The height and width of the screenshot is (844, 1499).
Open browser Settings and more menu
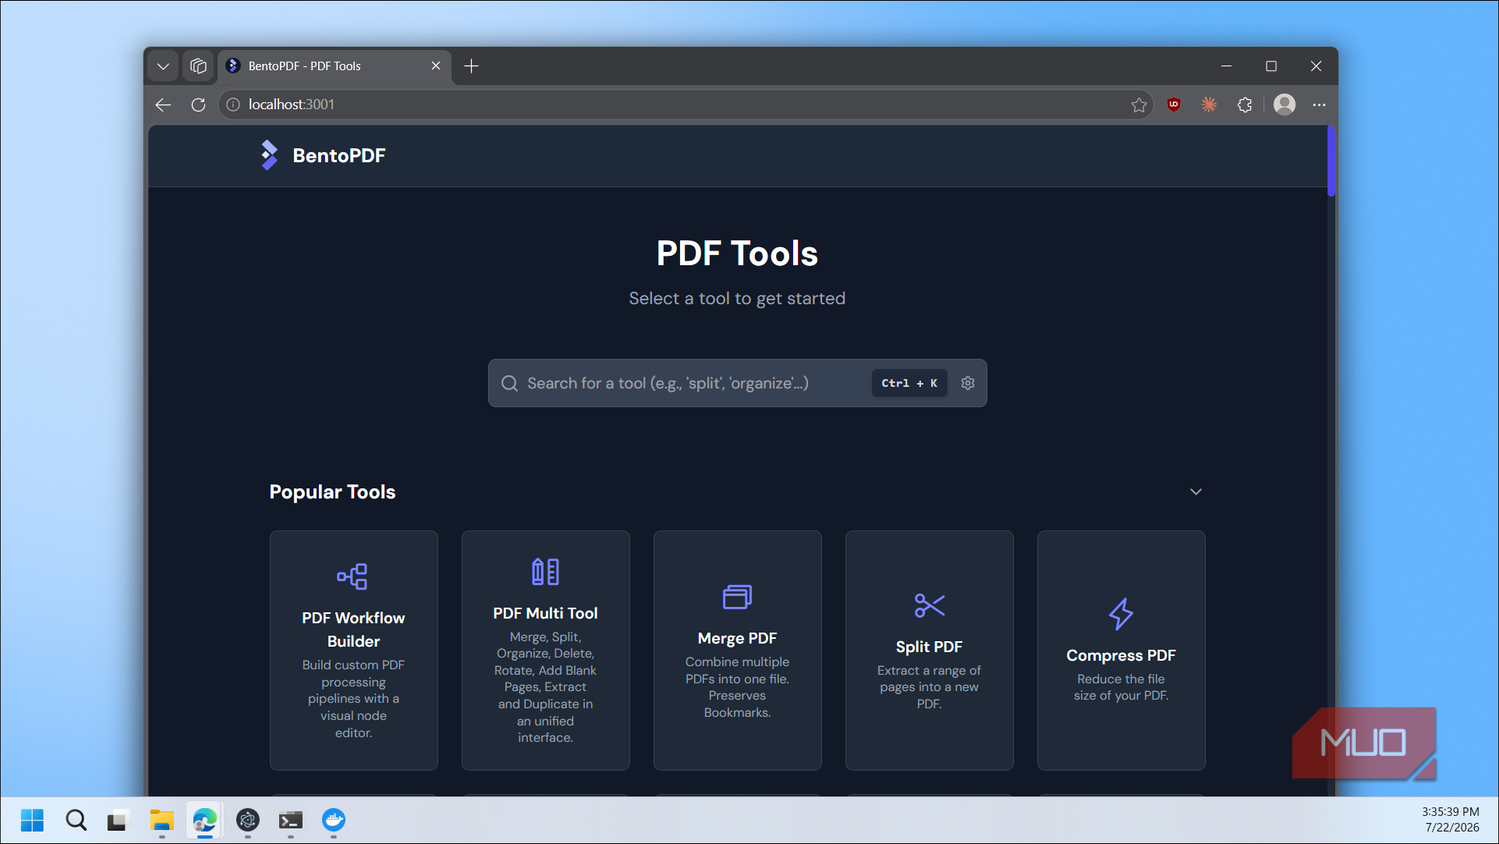pos(1319,104)
